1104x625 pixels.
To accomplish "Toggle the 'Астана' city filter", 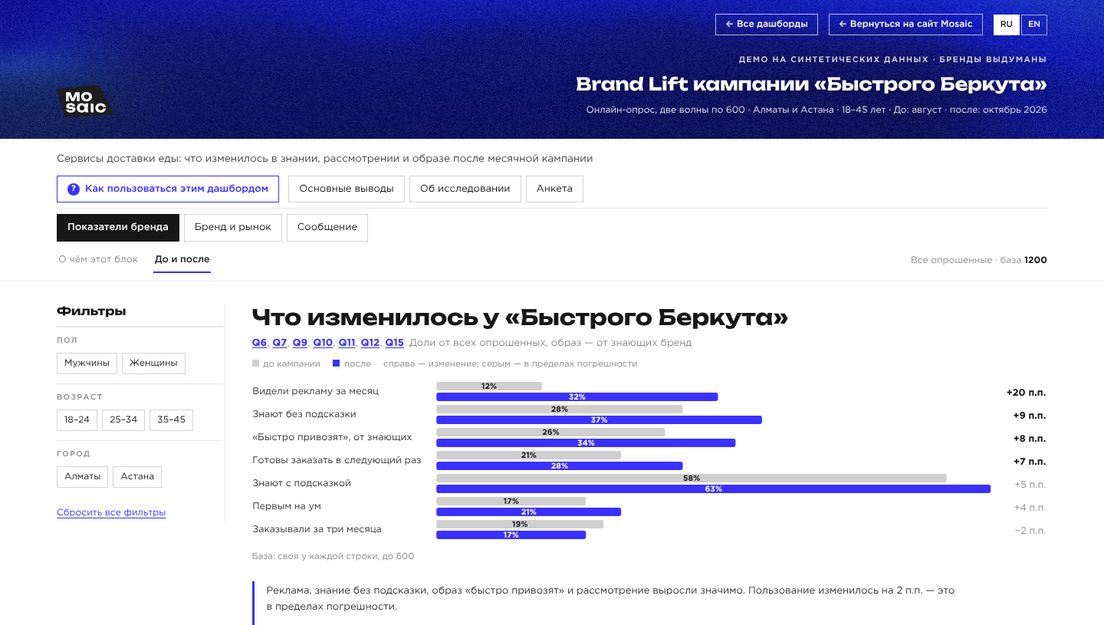I will coord(137,476).
